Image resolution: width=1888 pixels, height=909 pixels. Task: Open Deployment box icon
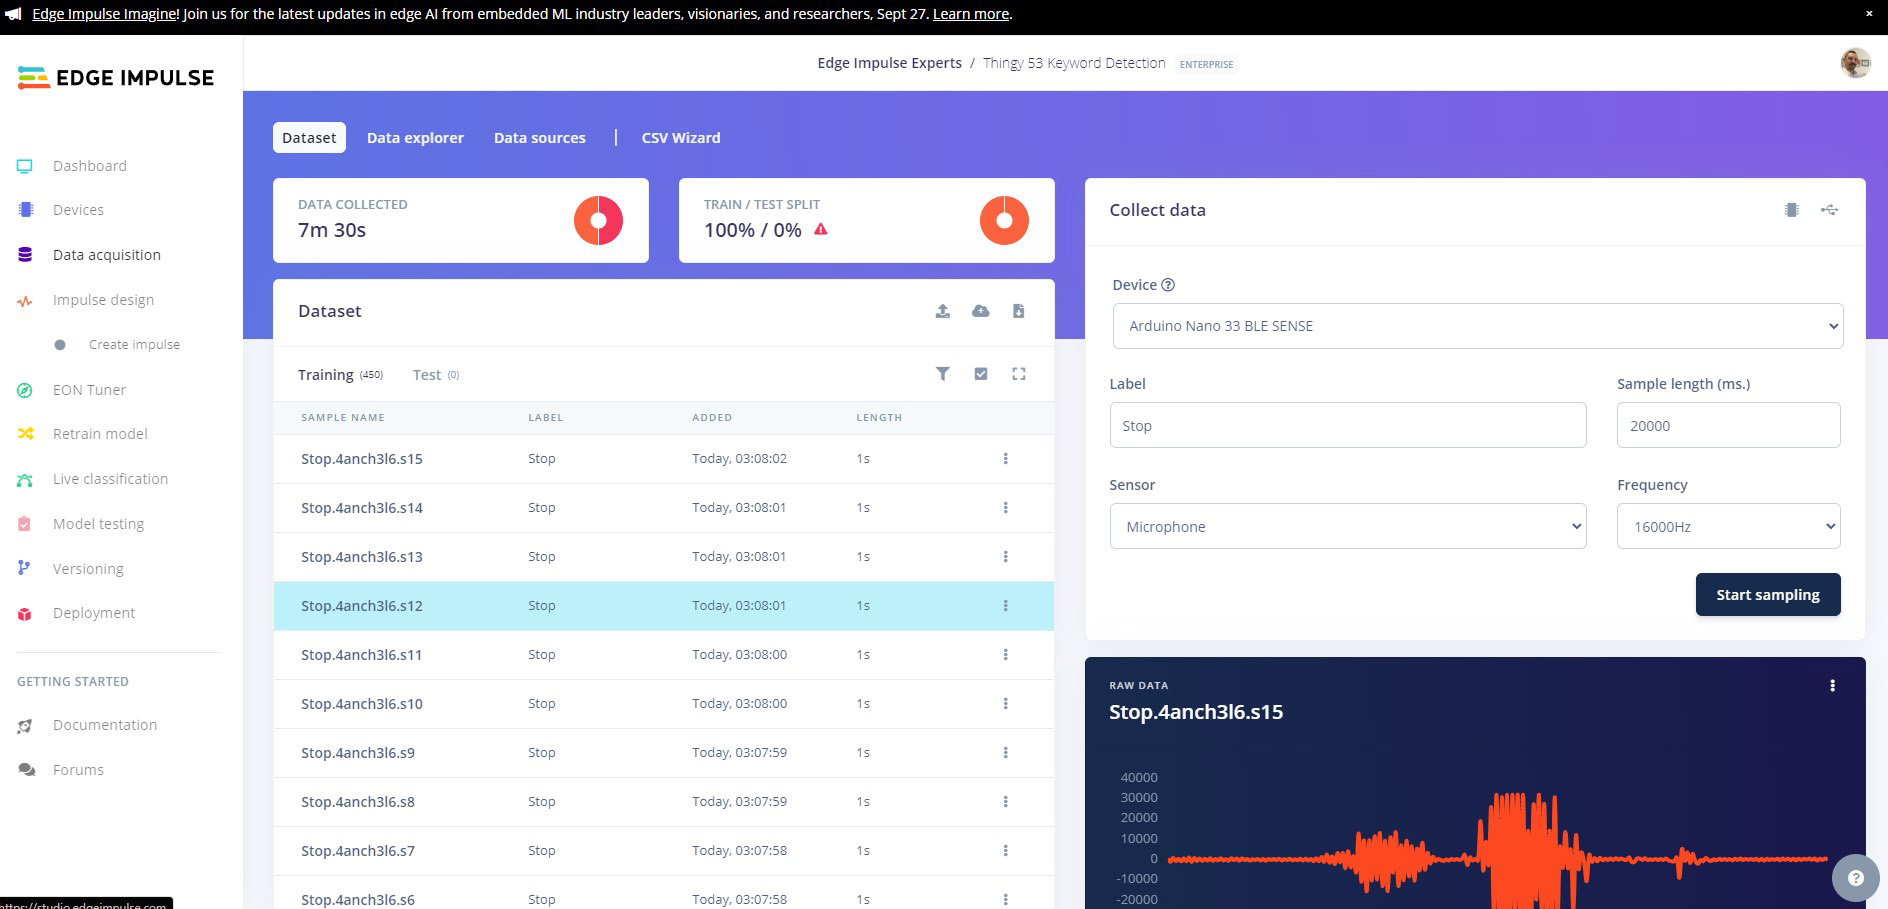point(25,613)
